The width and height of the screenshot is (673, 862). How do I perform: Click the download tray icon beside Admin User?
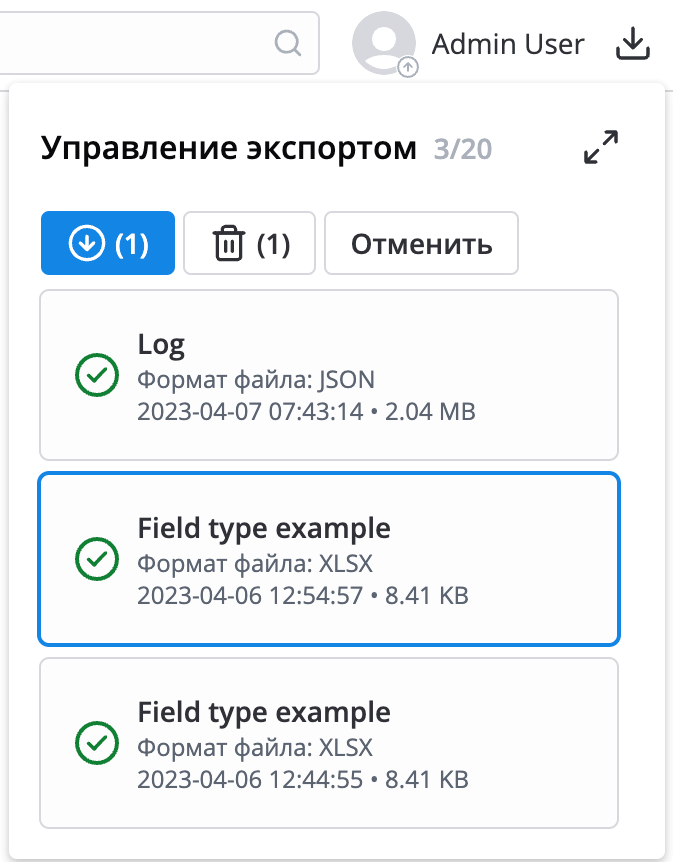[632, 44]
